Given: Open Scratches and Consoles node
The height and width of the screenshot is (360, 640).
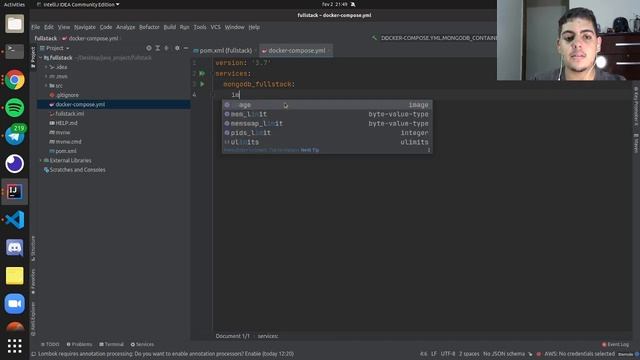Looking at the screenshot, I should coord(77,170).
